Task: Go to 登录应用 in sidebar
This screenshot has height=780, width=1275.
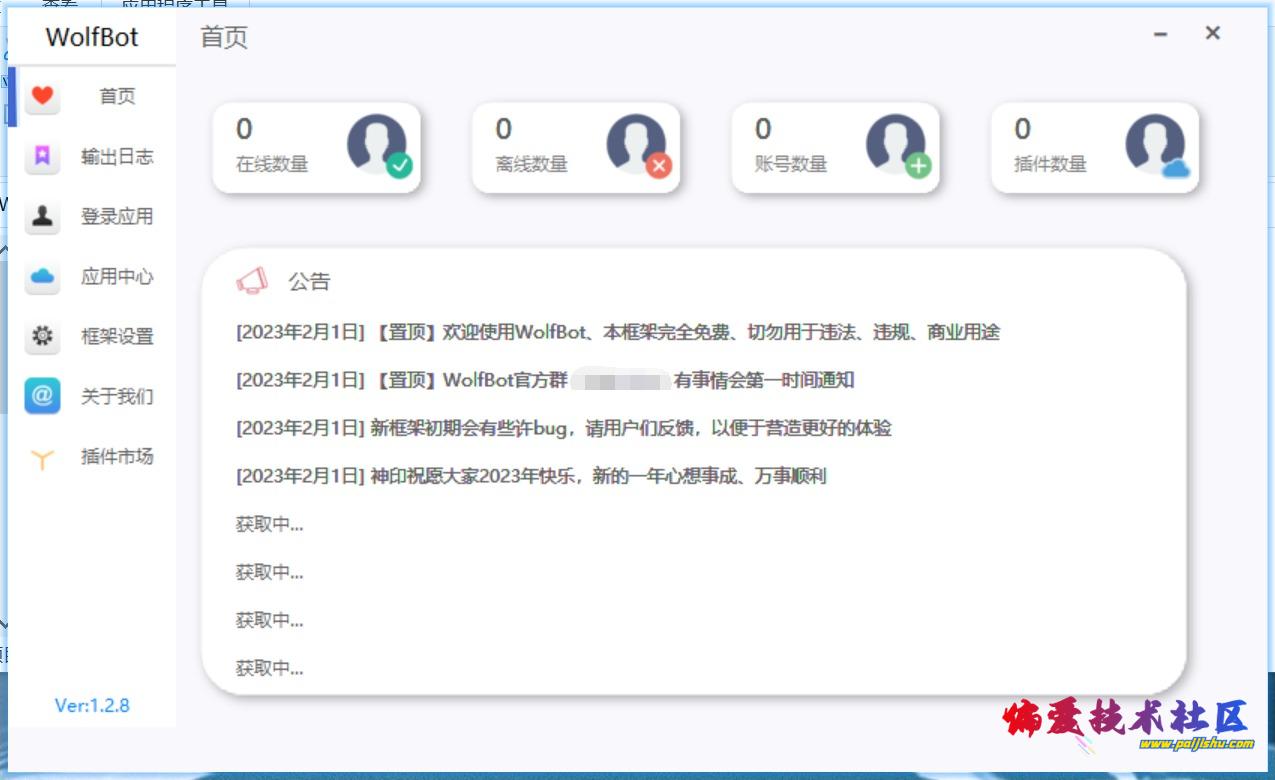Action: pyautogui.click(x=92, y=216)
